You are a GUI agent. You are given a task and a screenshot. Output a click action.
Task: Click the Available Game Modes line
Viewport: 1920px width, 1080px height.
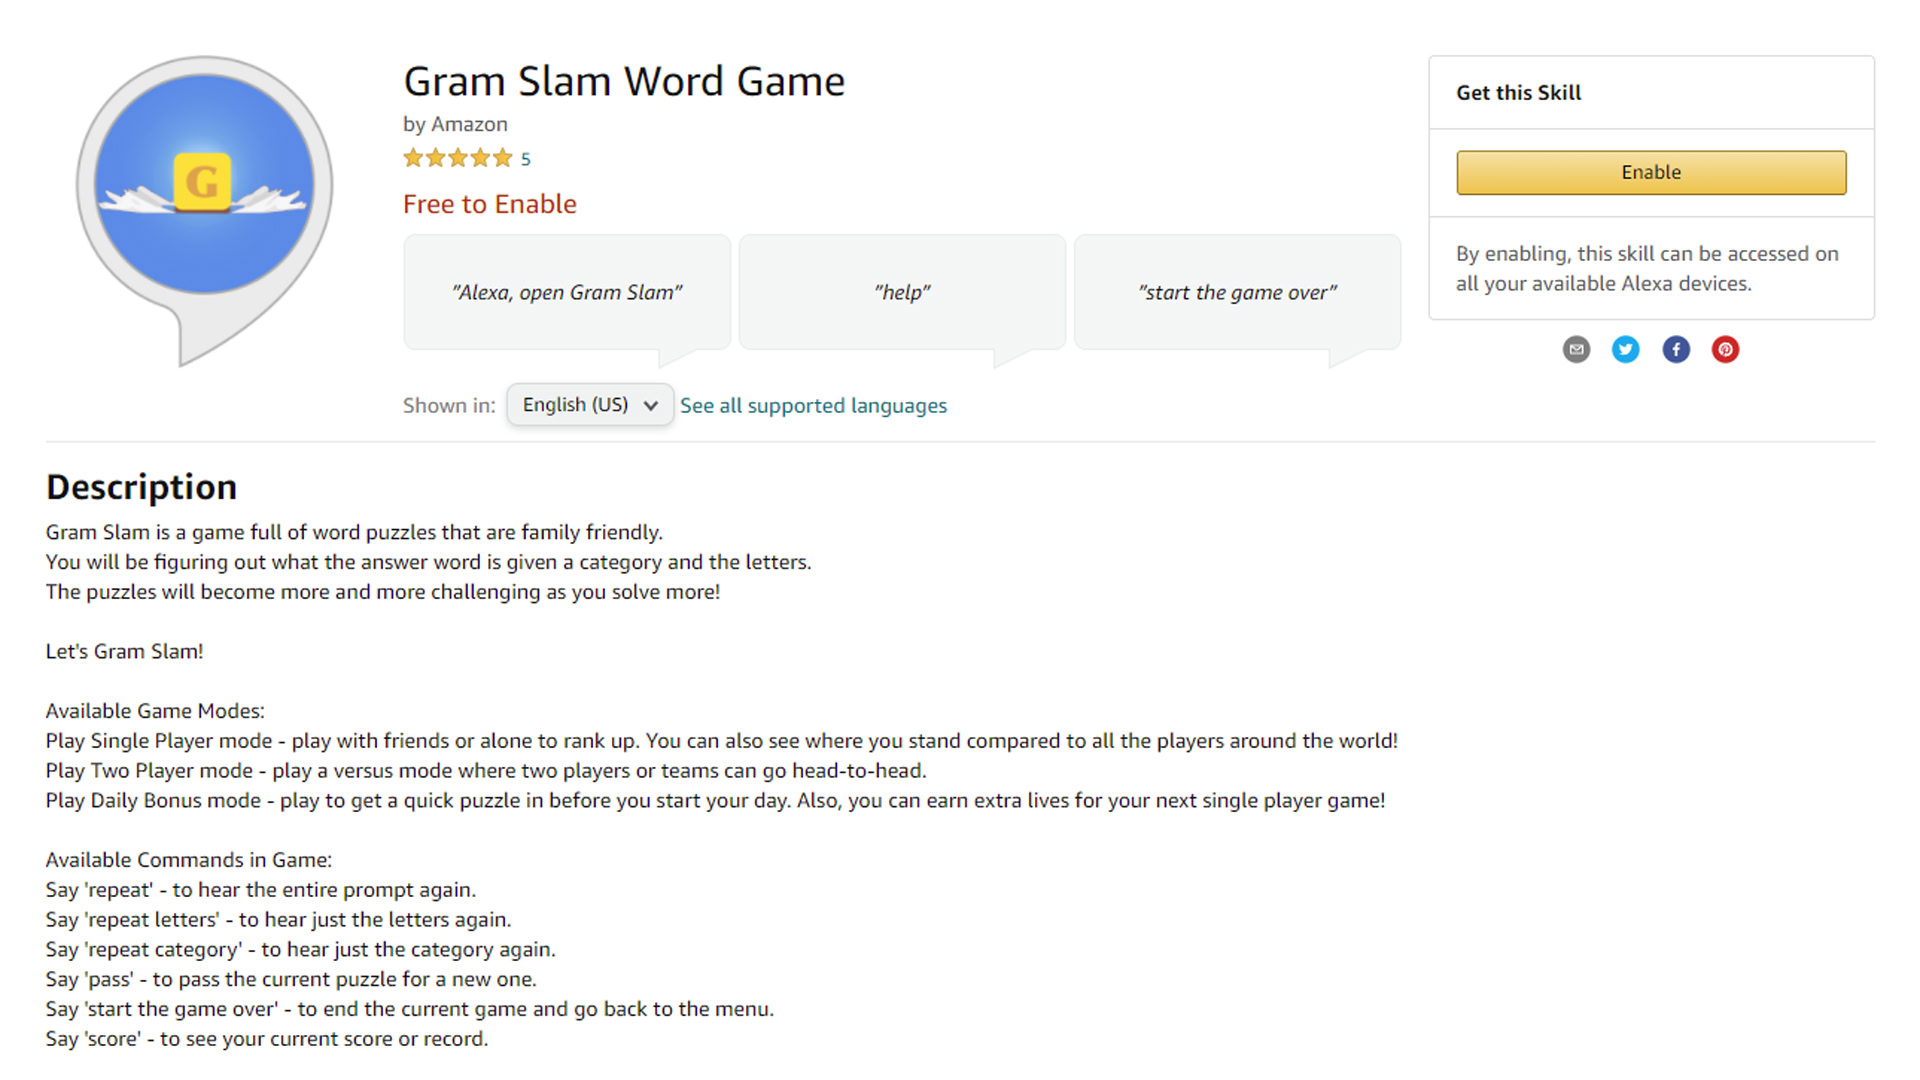pos(155,711)
